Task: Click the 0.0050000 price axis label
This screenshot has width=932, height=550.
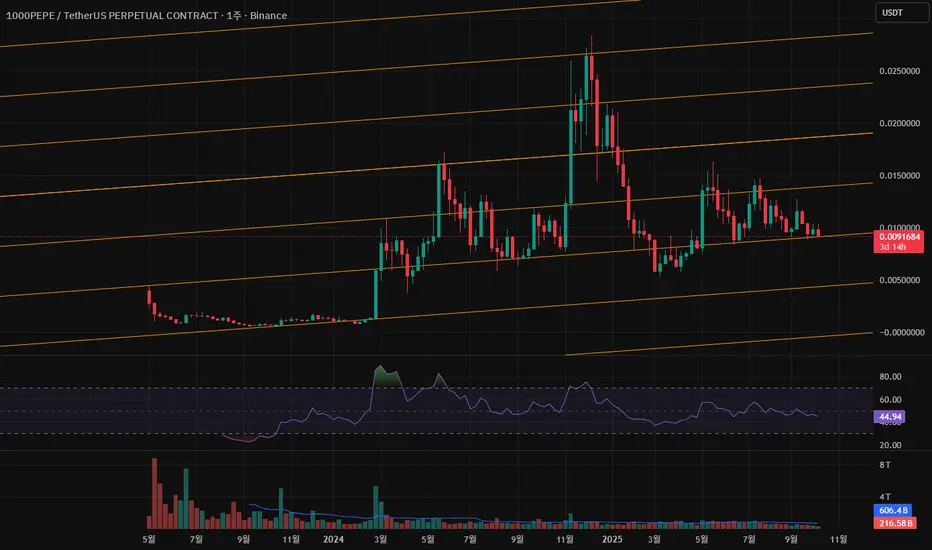Action: [899, 281]
